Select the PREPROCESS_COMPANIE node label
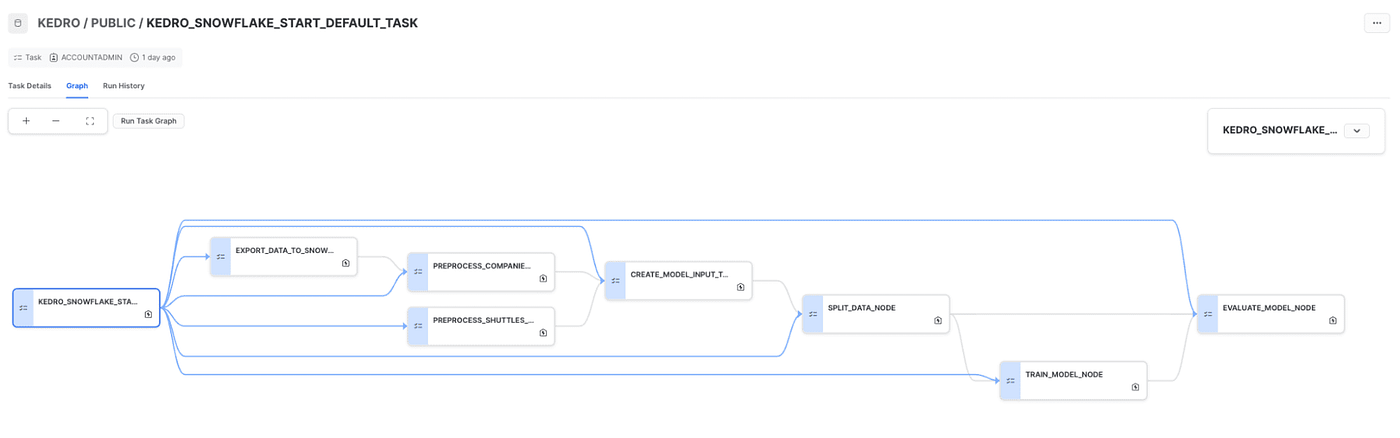 pyautogui.click(x=482, y=266)
